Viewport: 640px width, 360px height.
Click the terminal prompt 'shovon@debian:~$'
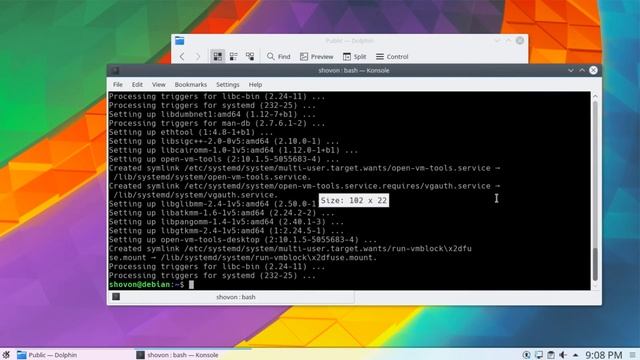tap(147, 284)
